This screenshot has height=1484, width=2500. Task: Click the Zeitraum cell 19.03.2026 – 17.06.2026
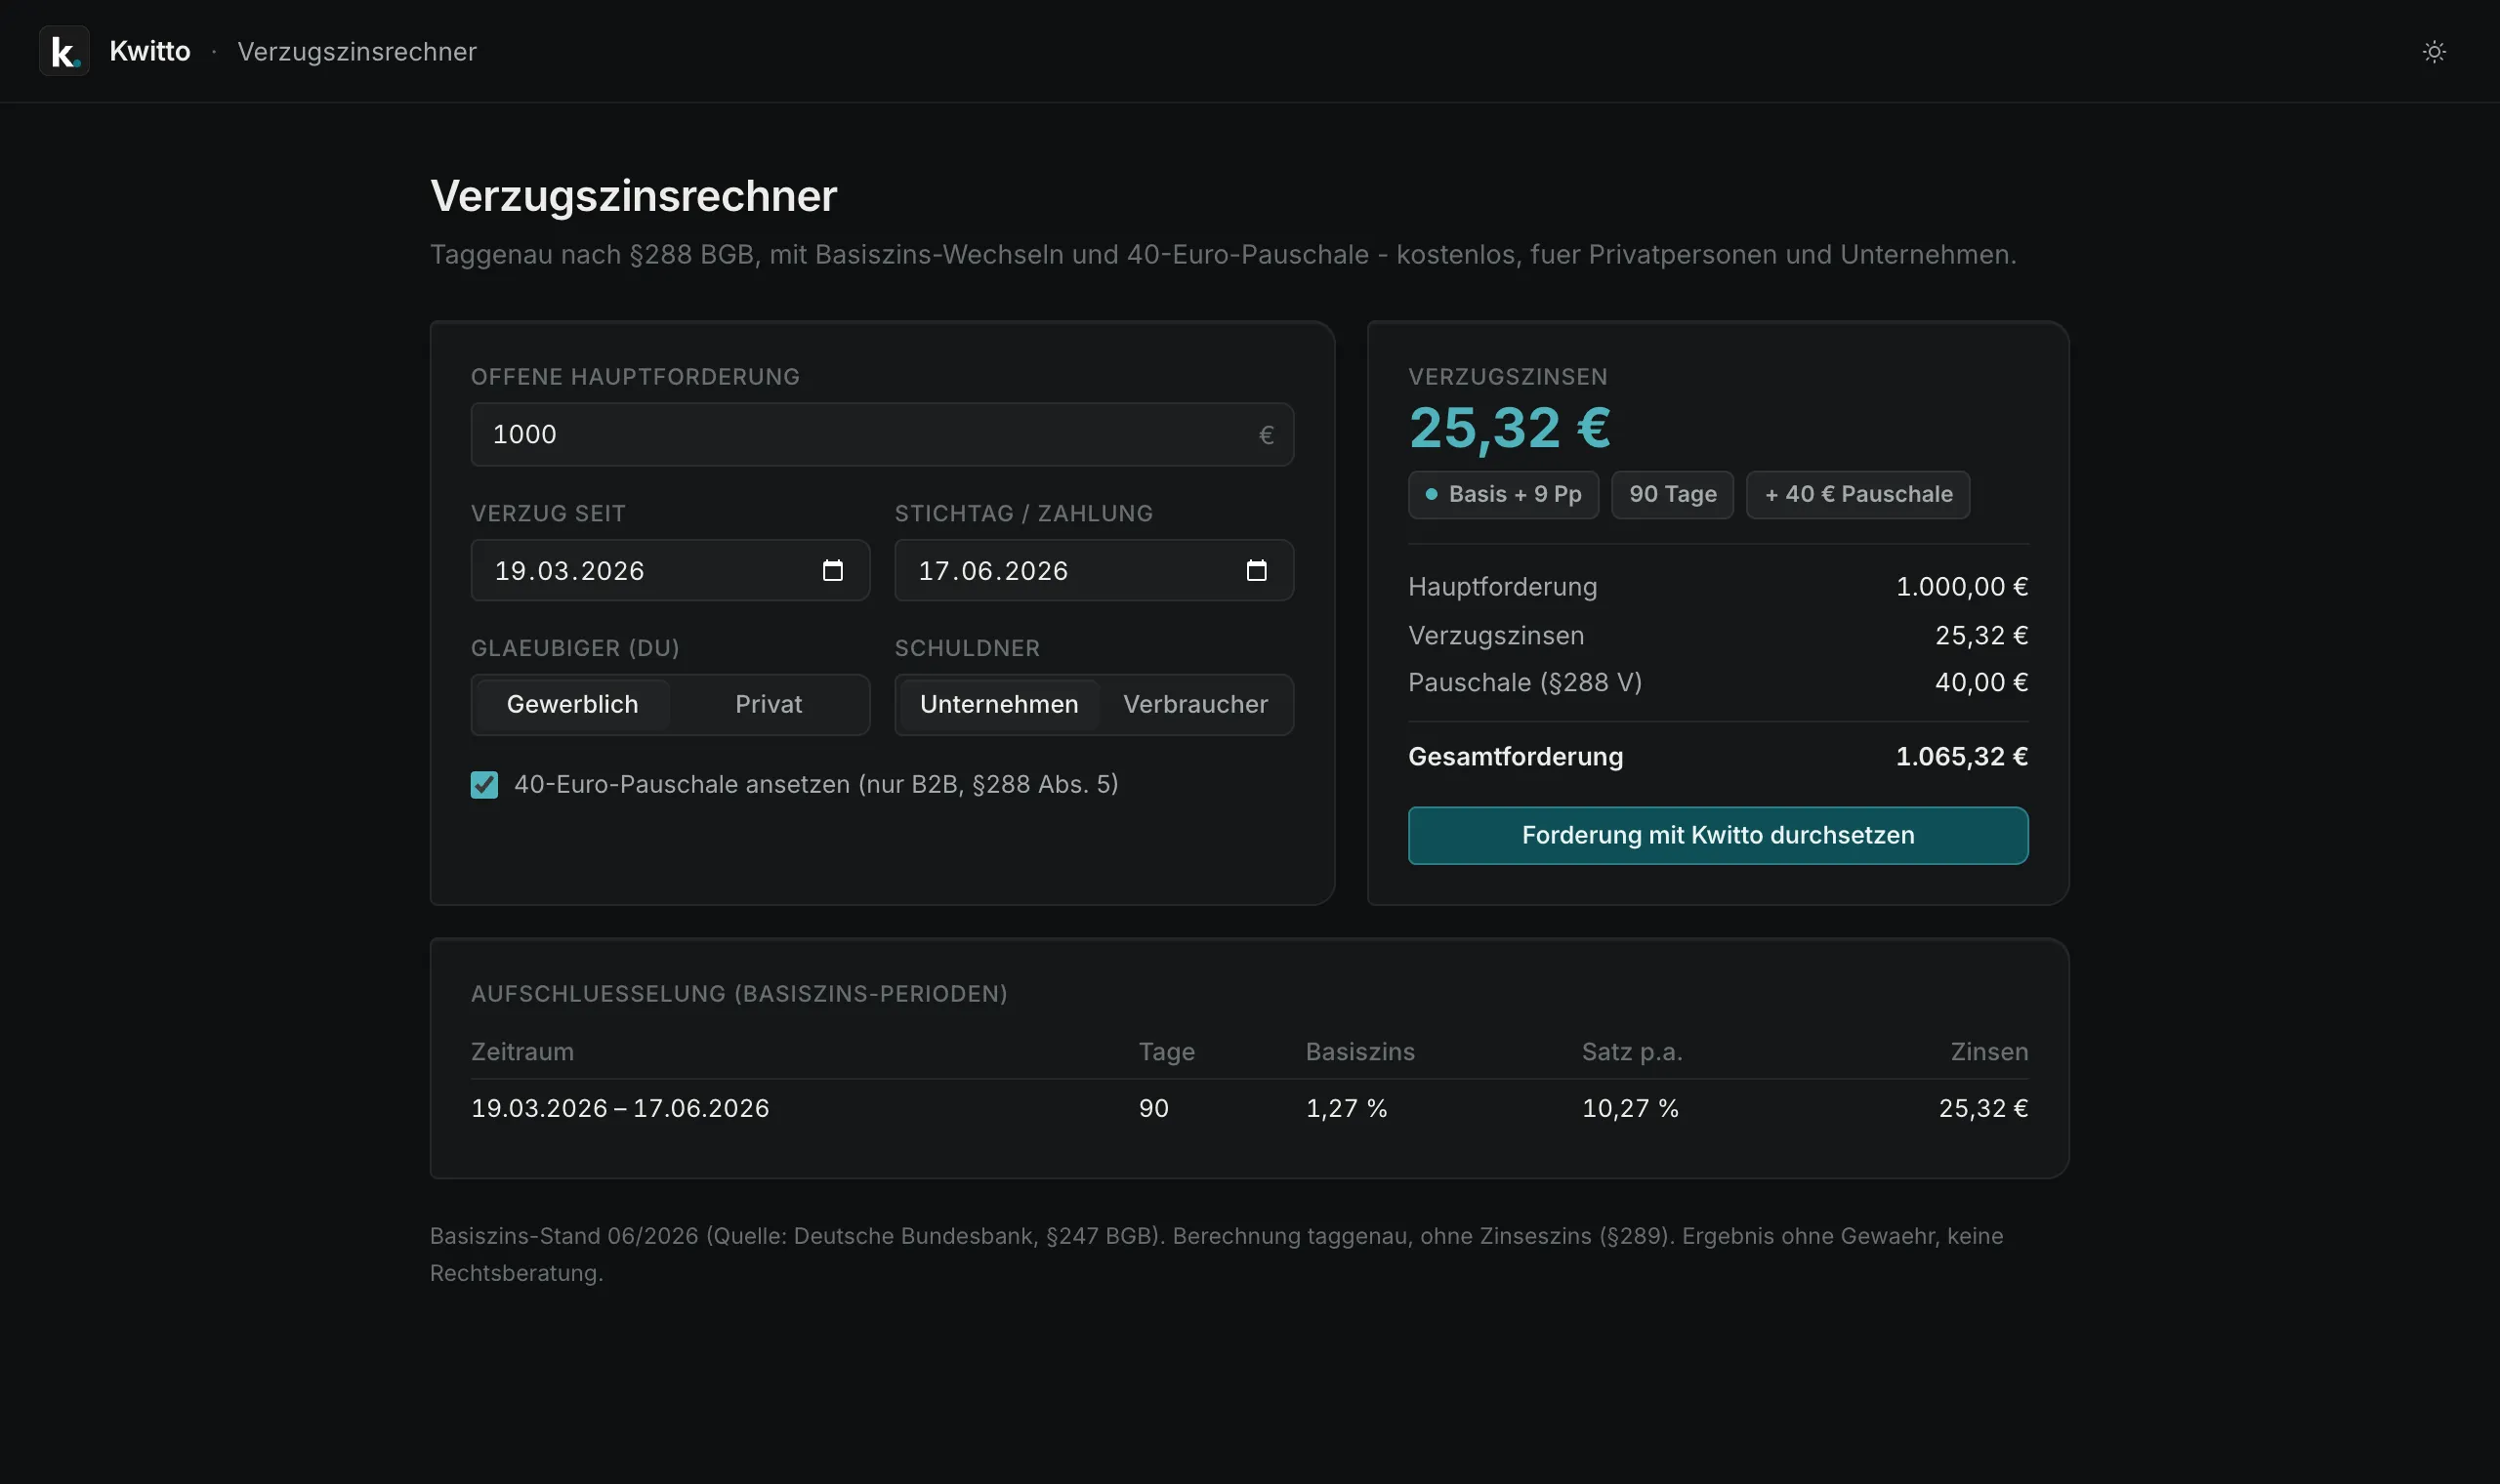pos(620,1108)
